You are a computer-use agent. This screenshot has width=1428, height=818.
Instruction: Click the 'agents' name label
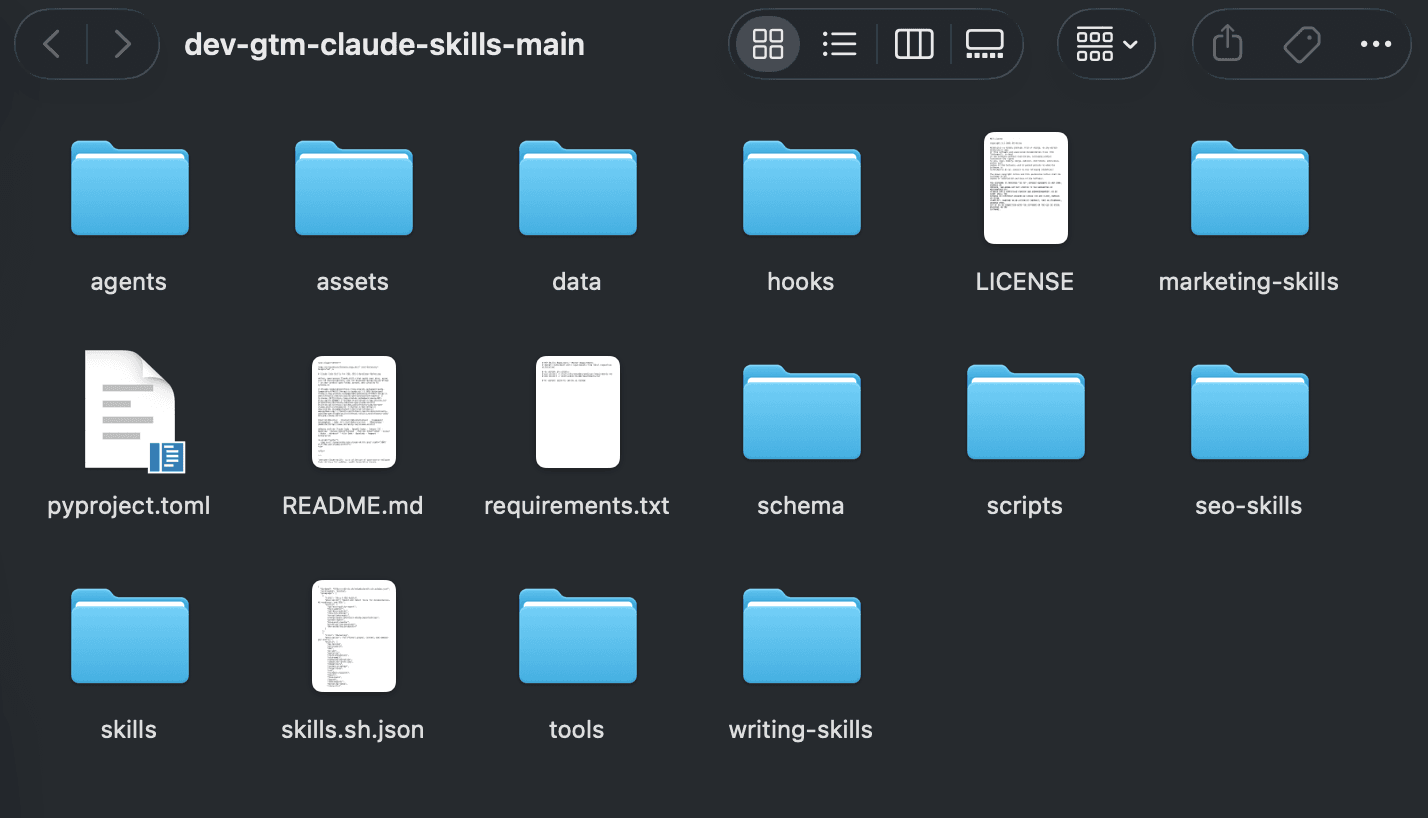(129, 282)
